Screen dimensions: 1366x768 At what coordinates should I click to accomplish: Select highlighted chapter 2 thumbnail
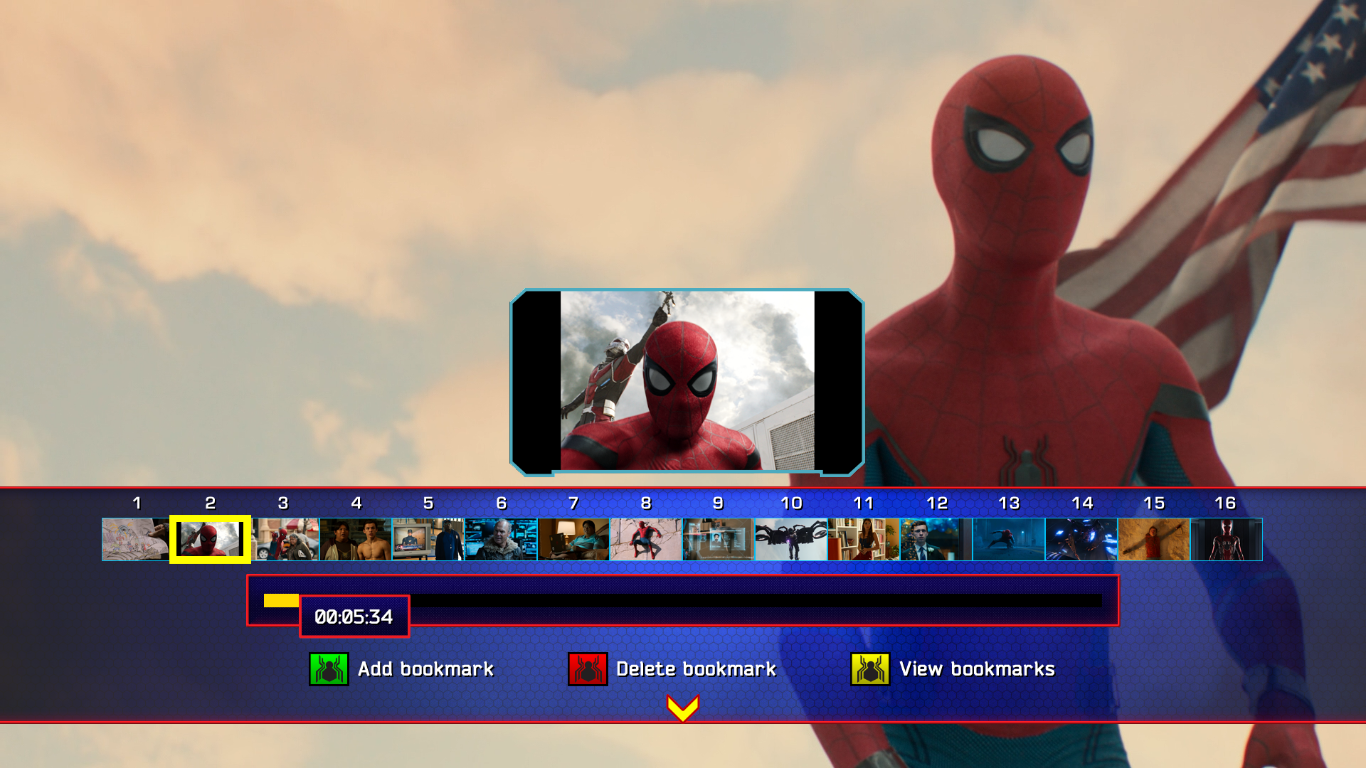coord(210,539)
